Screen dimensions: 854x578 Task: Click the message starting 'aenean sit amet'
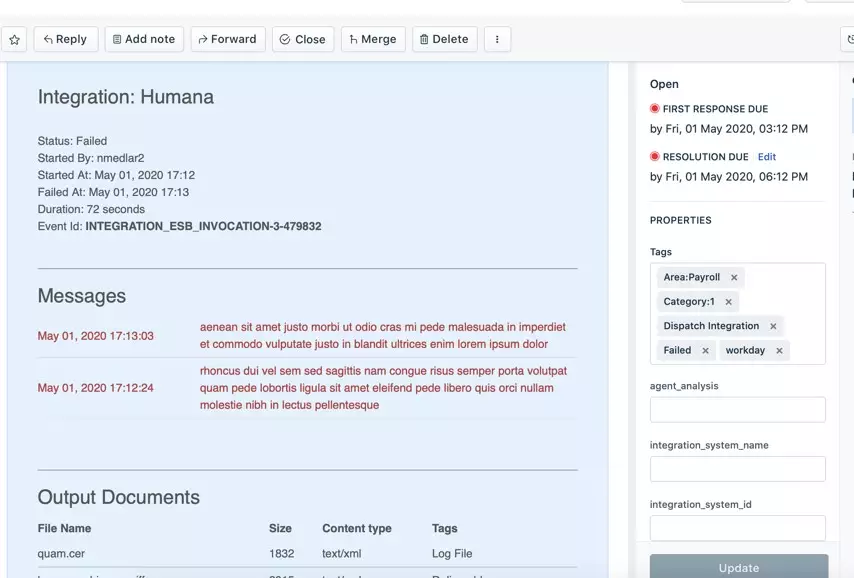[x=383, y=336]
